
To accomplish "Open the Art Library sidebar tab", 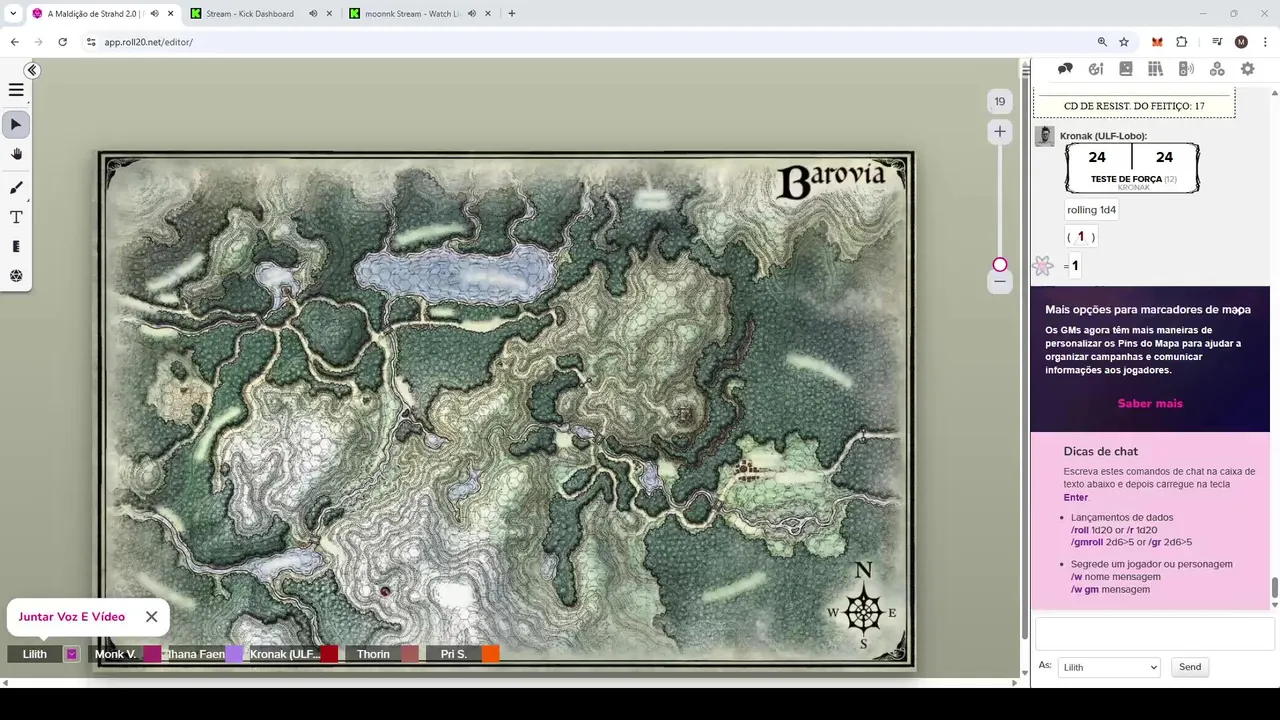I will (x=1096, y=69).
